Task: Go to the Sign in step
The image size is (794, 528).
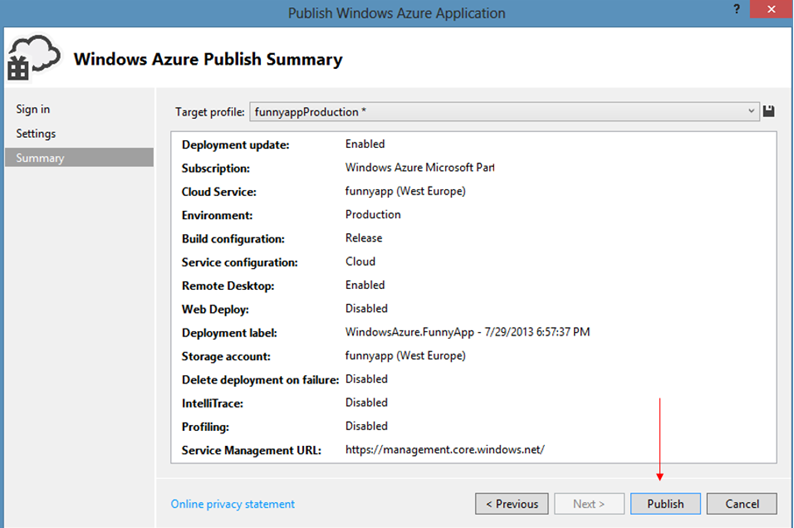Action: [33, 109]
